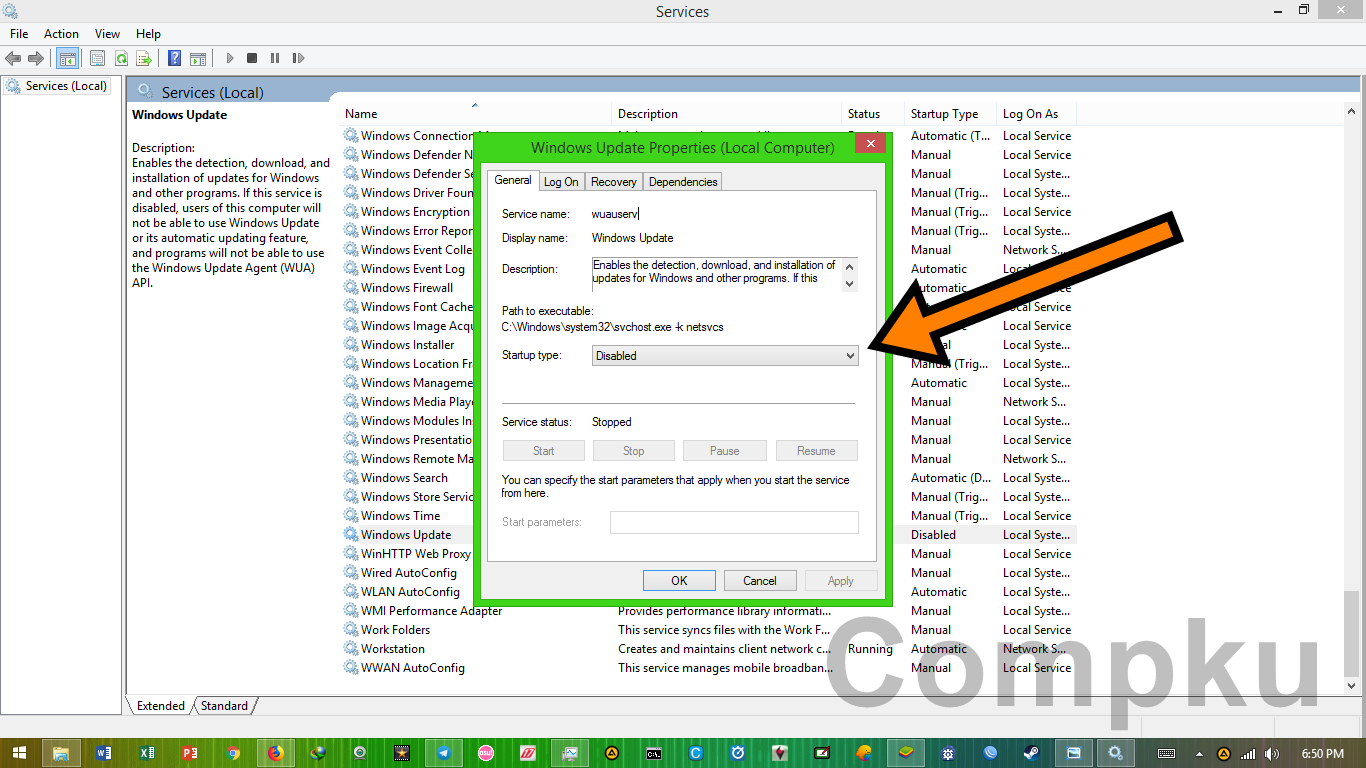
Task: Click OK in Windows Update Properties
Action: pos(679,580)
